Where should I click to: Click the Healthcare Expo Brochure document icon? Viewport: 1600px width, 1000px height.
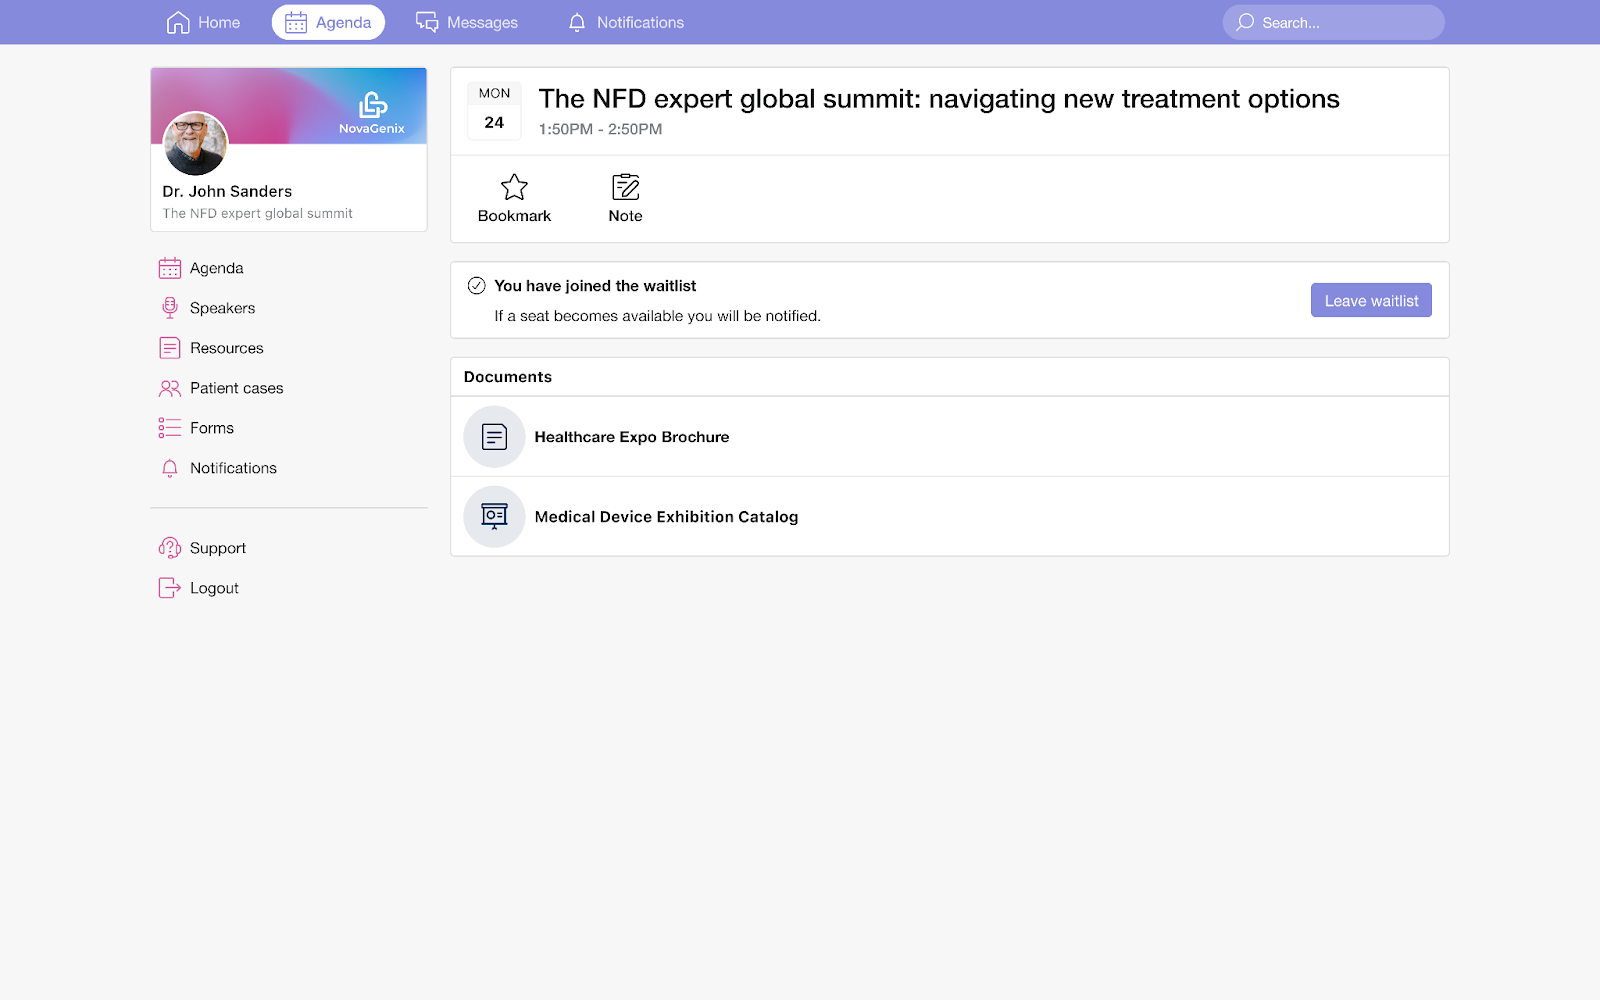(494, 437)
